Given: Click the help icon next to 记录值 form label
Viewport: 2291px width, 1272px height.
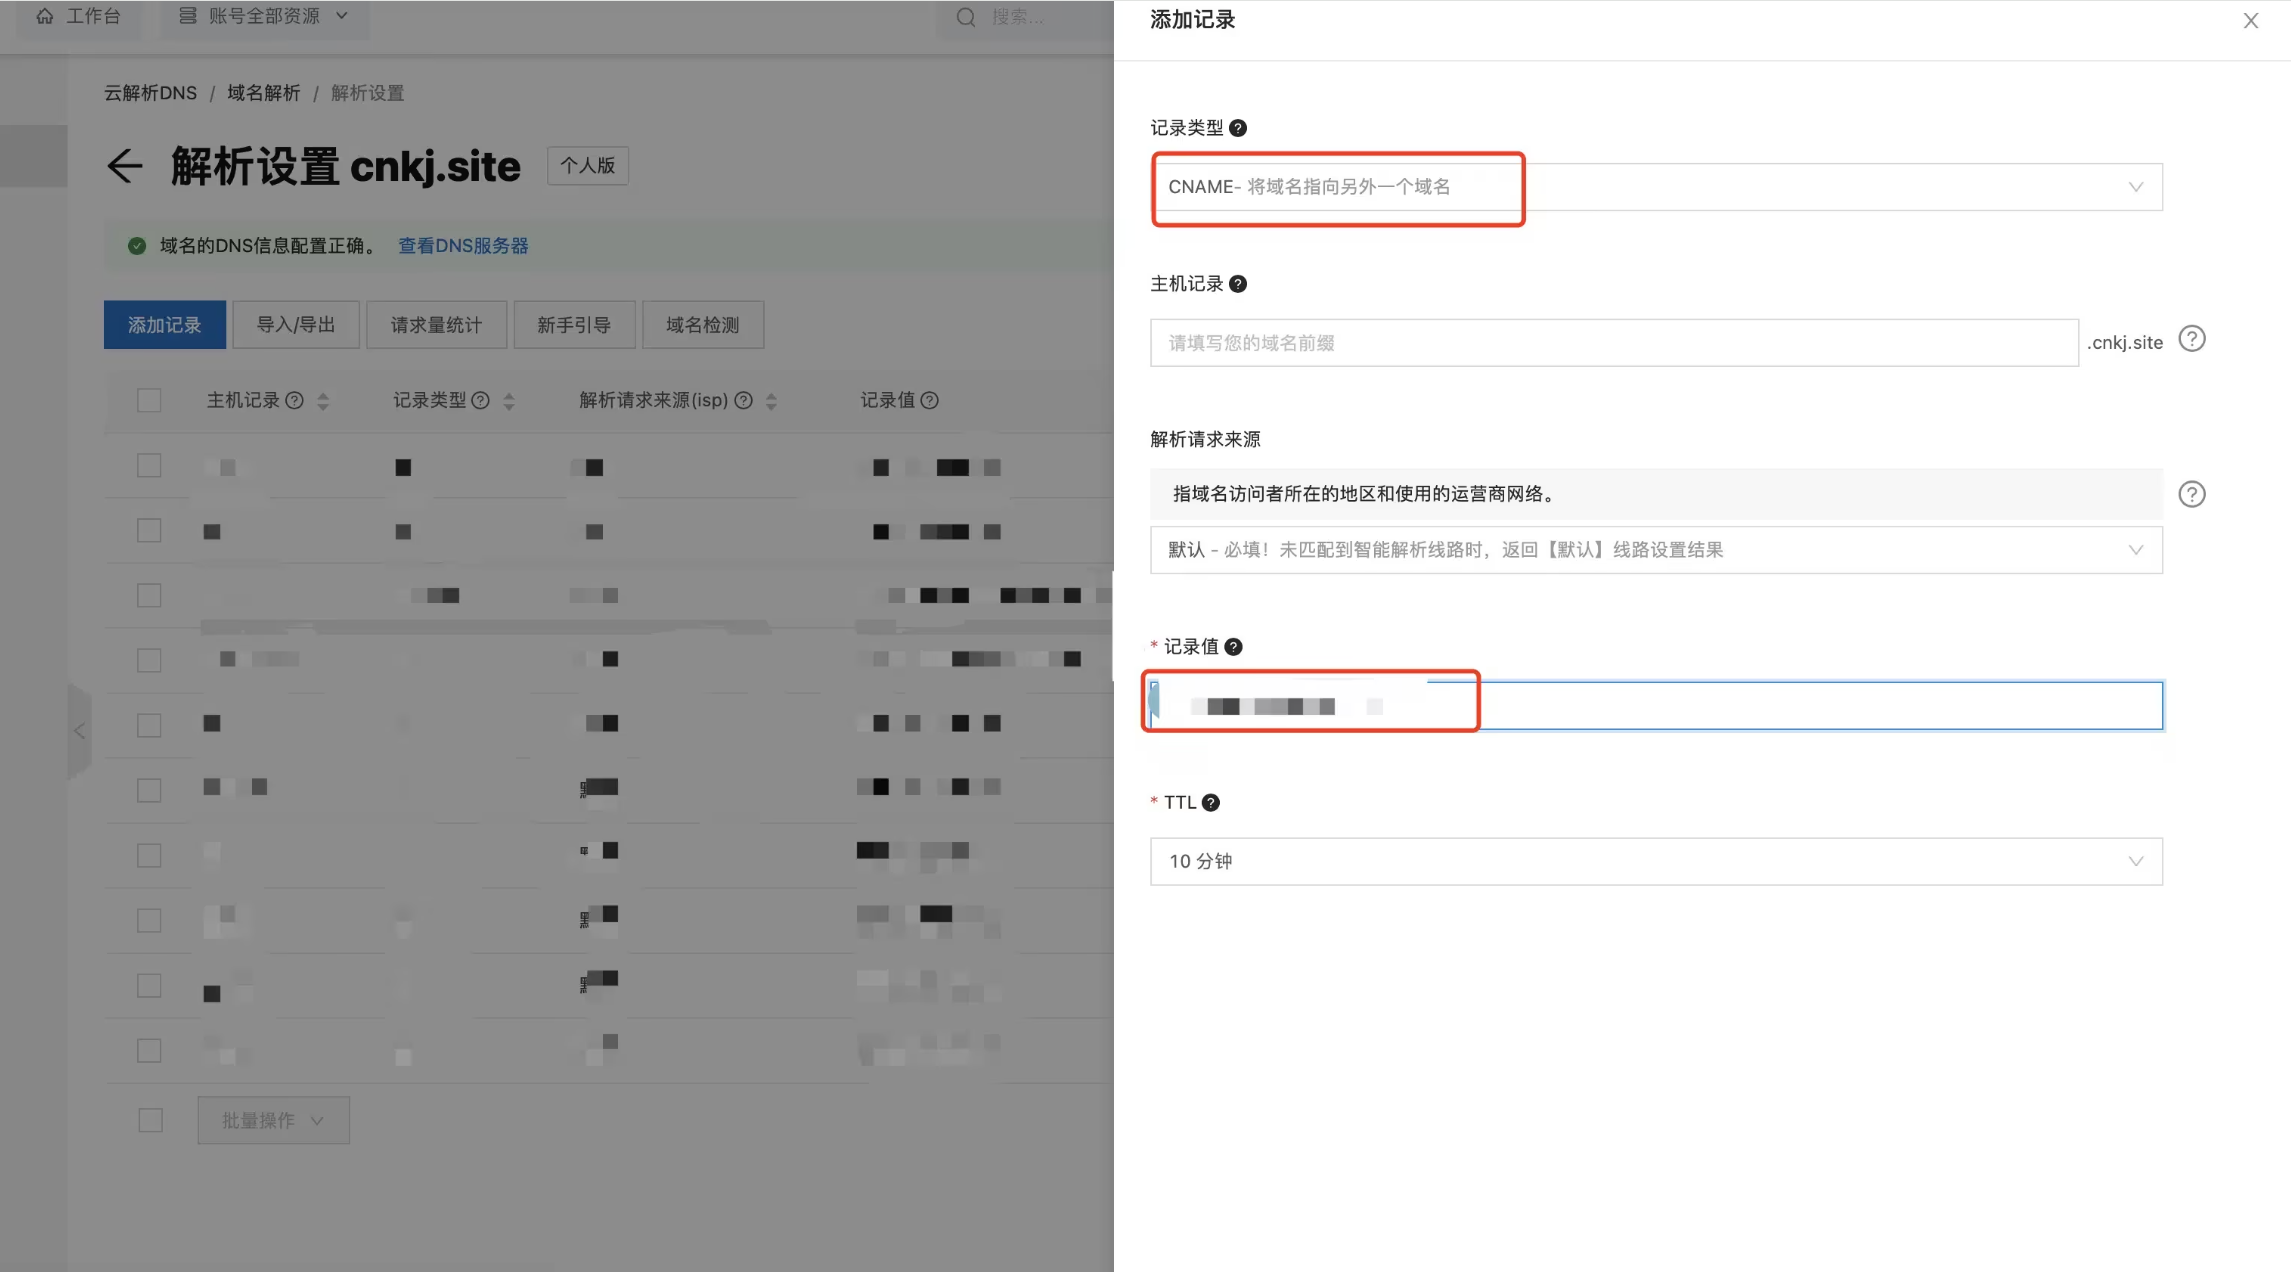Looking at the screenshot, I should (1234, 647).
